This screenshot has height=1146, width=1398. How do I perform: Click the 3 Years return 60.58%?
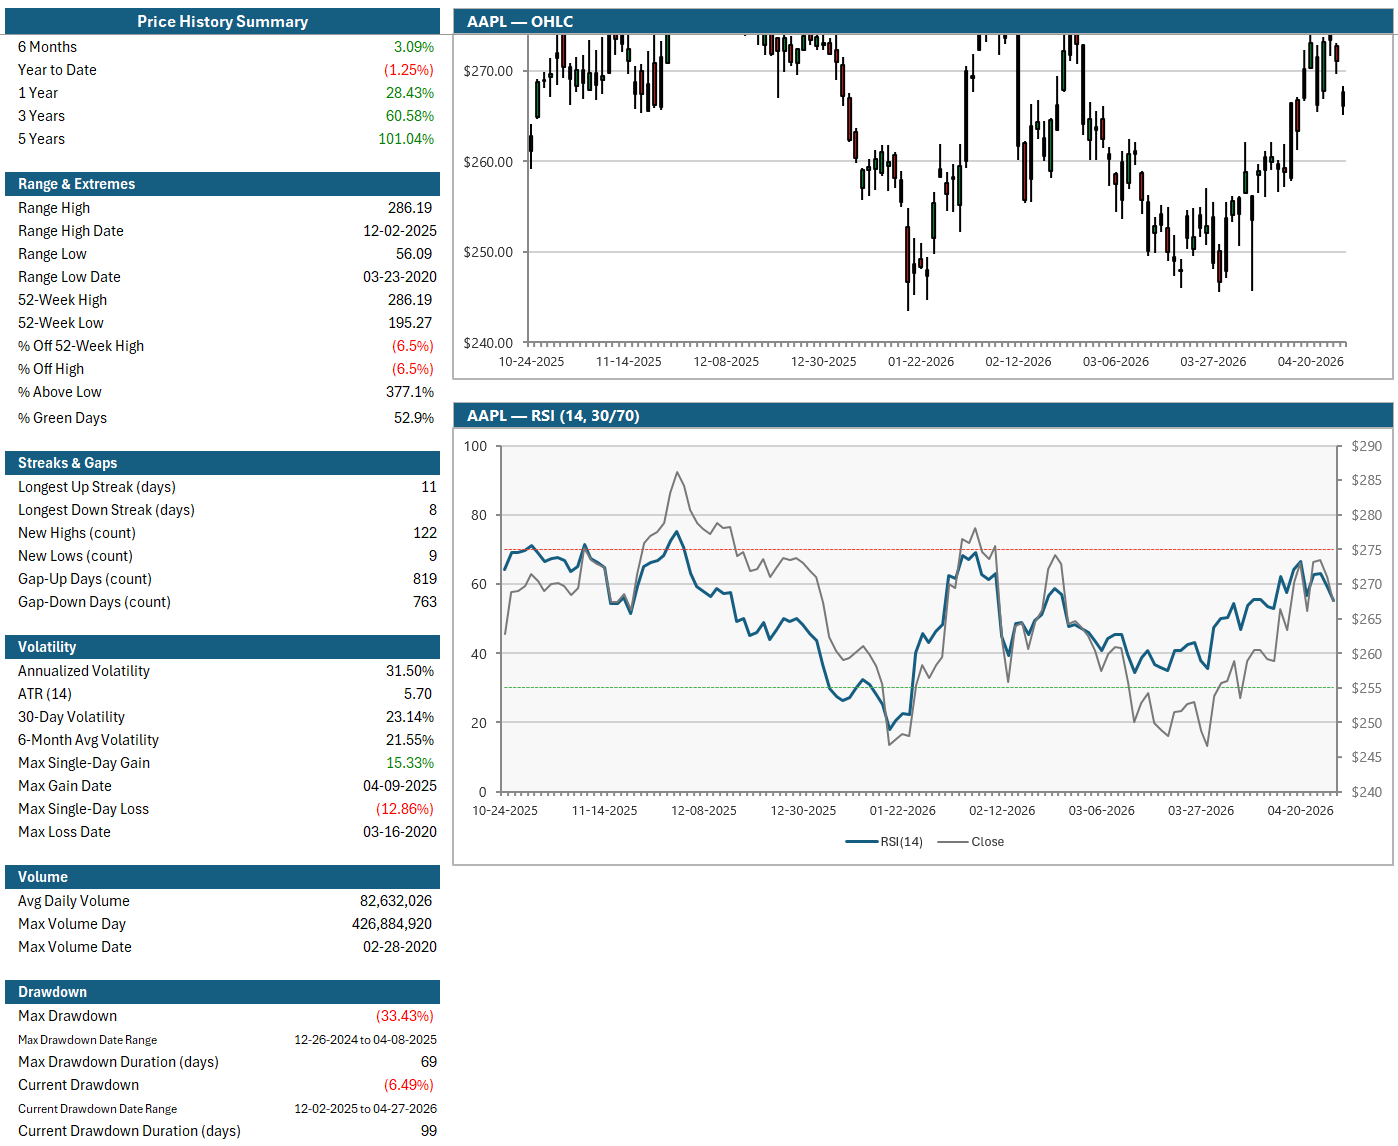click(410, 116)
